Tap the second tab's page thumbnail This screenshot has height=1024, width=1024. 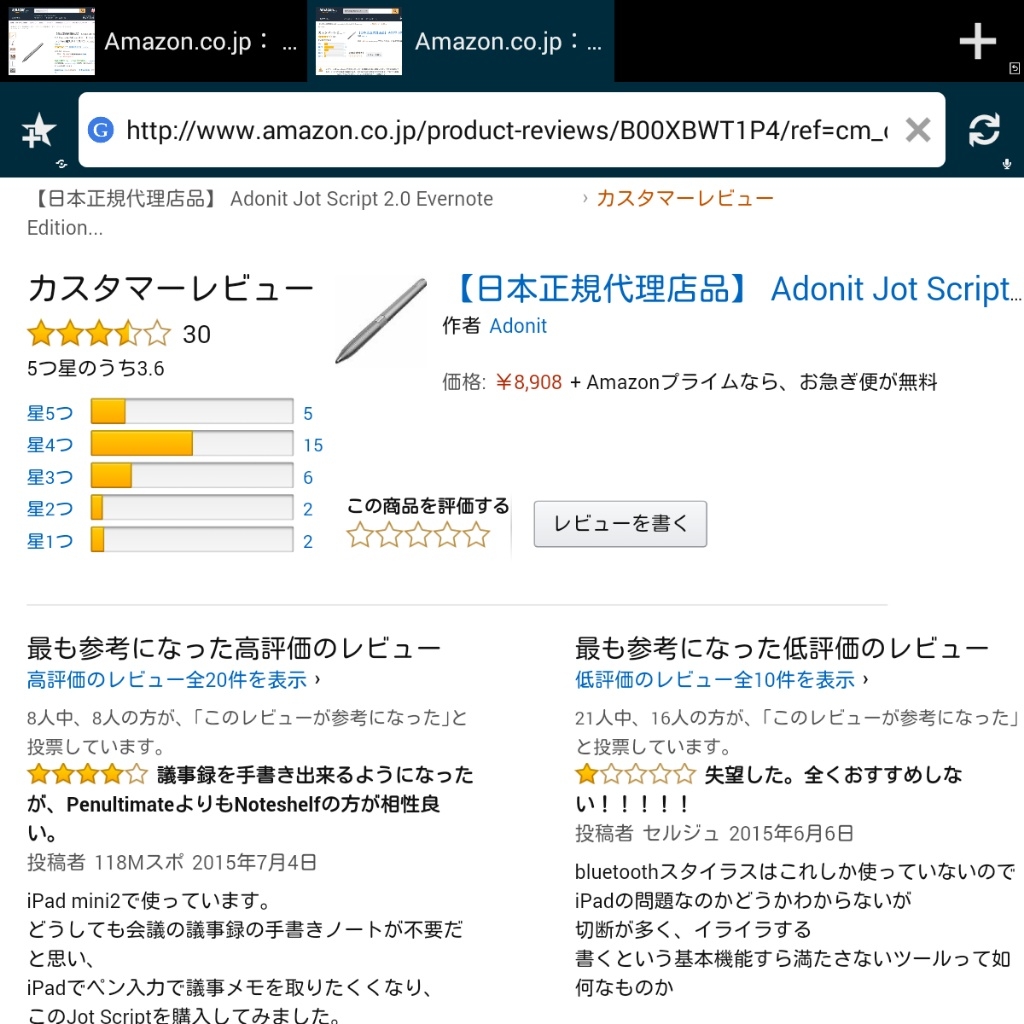359,41
